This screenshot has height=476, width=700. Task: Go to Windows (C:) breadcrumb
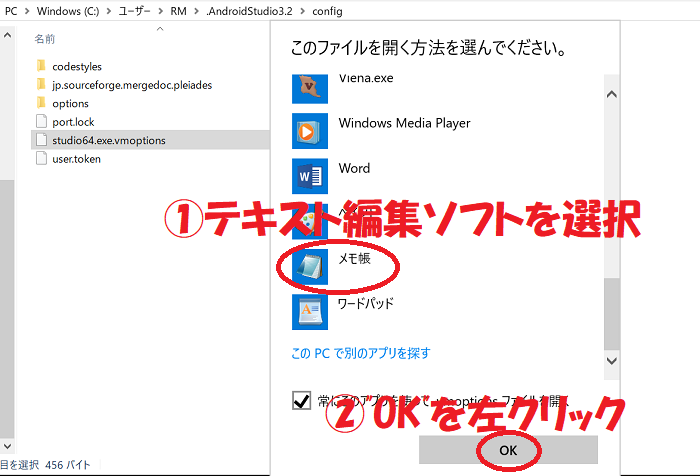point(68,11)
